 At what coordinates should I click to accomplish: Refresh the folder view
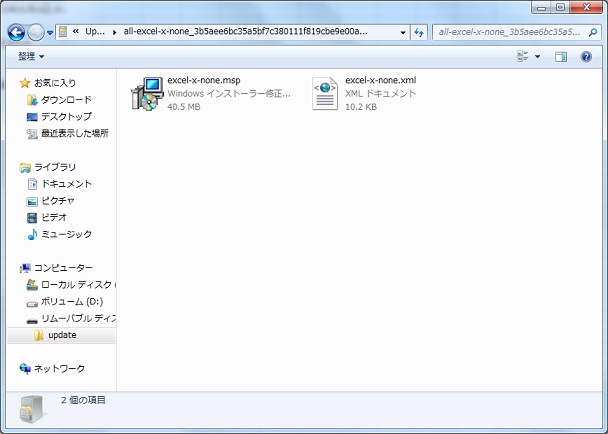click(x=419, y=33)
